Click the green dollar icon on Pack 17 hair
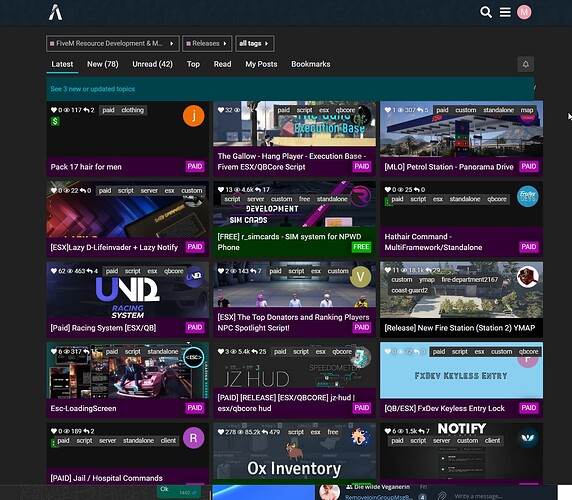The width and height of the screenshot is (572, 500). (55, 121)
